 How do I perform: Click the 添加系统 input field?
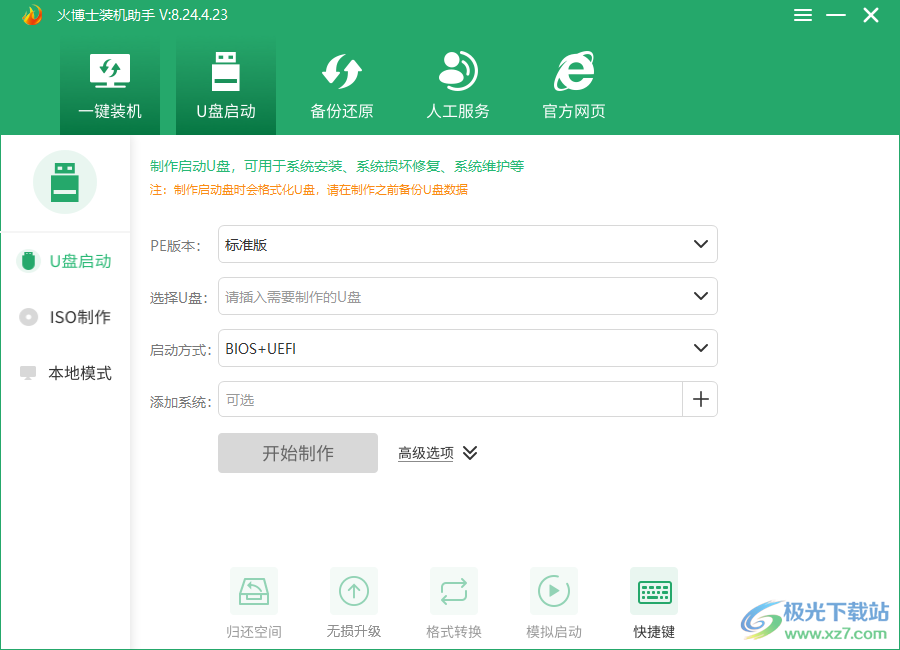click(x=450, y=399)
